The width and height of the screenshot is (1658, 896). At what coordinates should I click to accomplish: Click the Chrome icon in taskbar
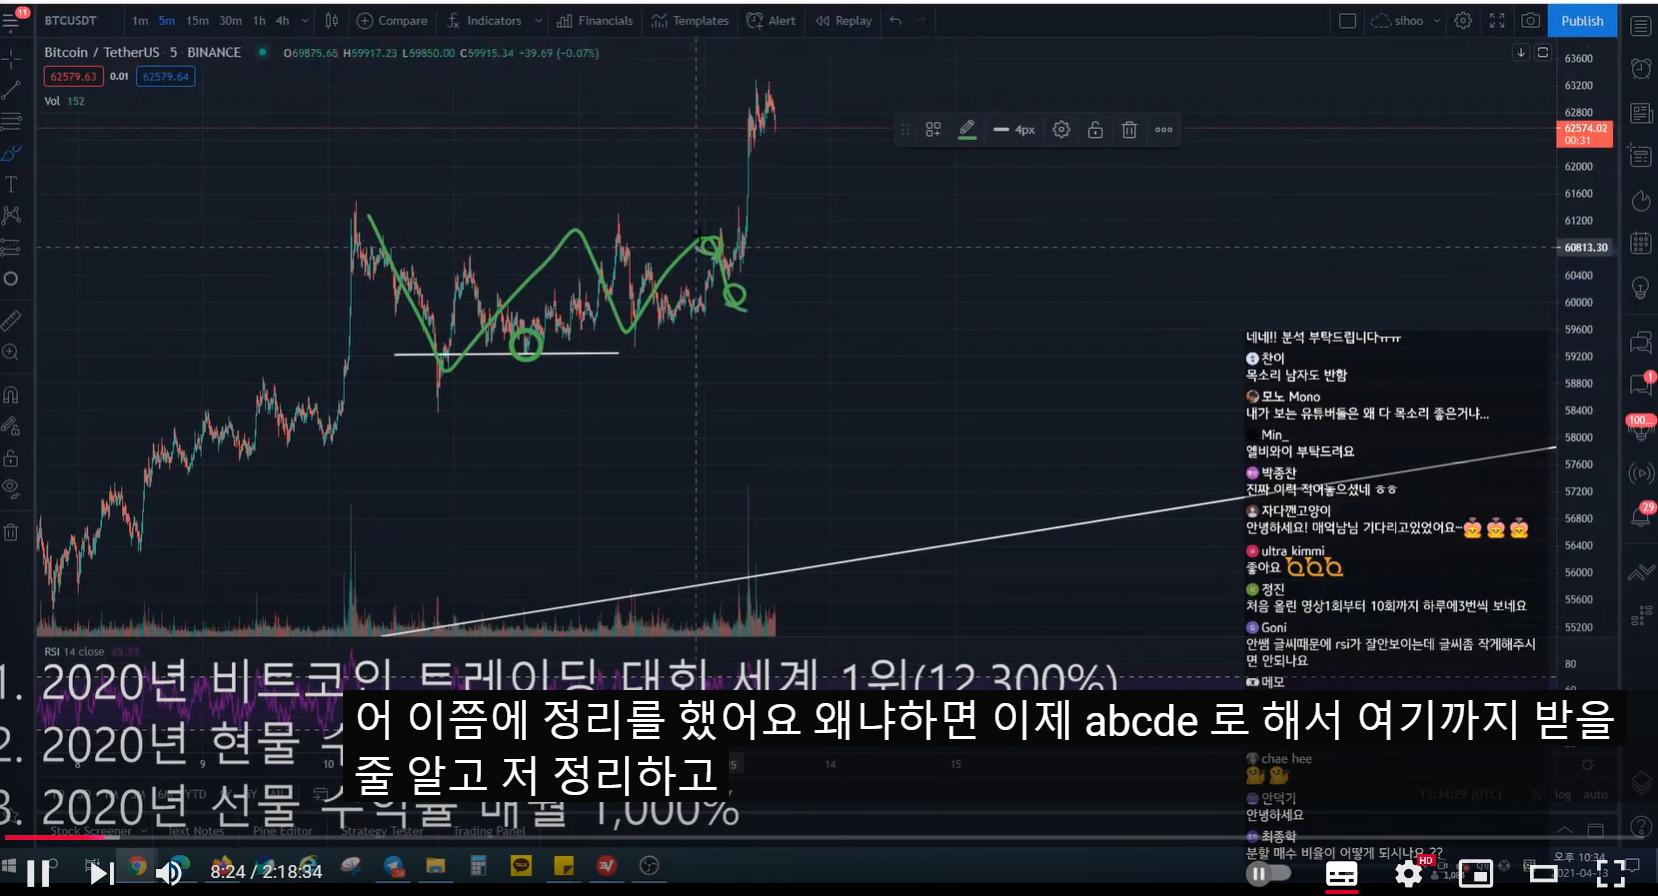click(x=138, y=866)
